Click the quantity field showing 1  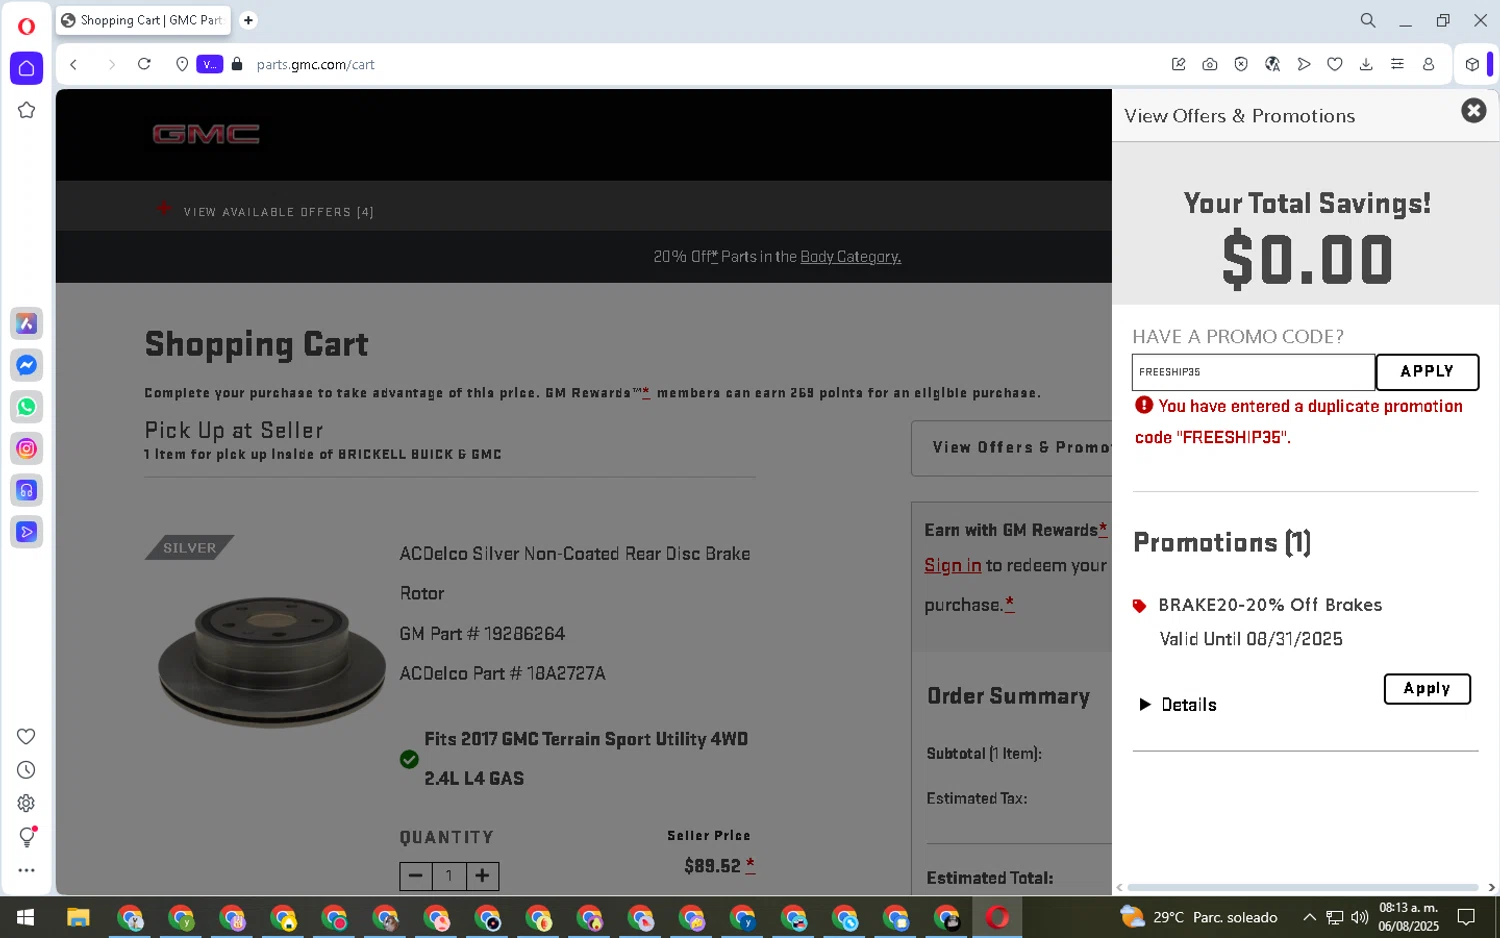[x=449, y=876]
